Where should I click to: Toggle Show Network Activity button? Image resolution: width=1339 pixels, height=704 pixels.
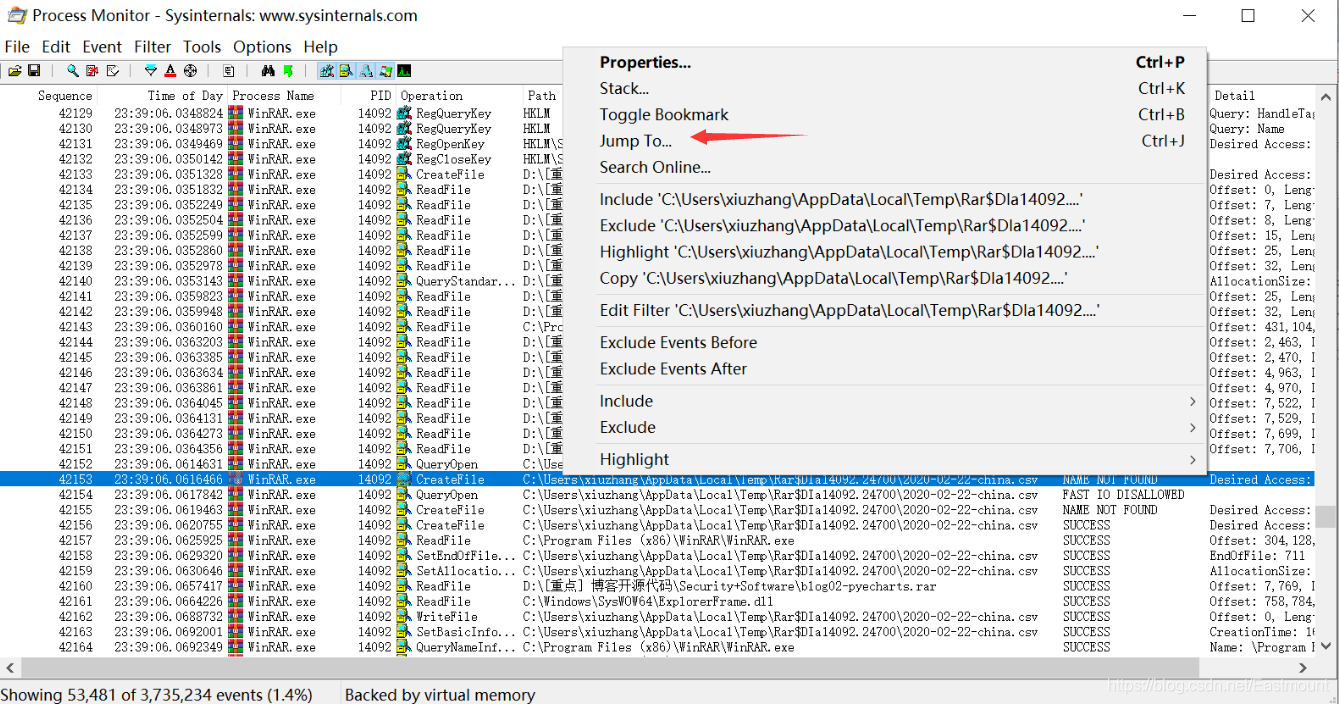pos(365,71)
